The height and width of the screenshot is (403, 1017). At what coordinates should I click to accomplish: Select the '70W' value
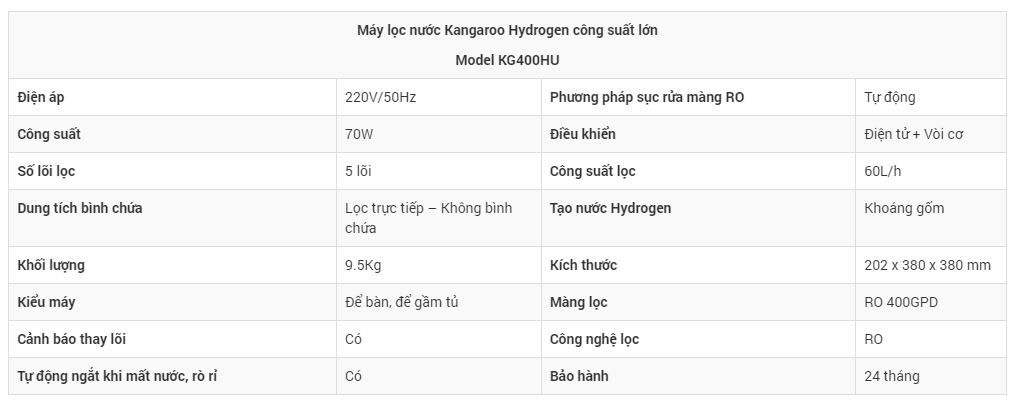coord(358,134)
